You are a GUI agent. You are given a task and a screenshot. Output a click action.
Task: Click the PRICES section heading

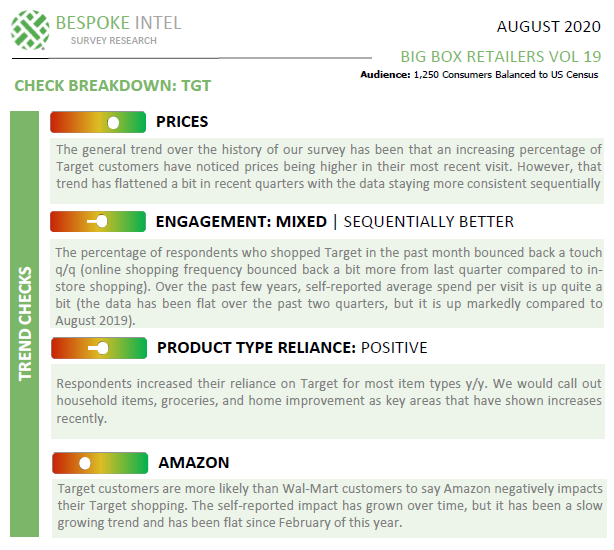[x=182, y=122]
